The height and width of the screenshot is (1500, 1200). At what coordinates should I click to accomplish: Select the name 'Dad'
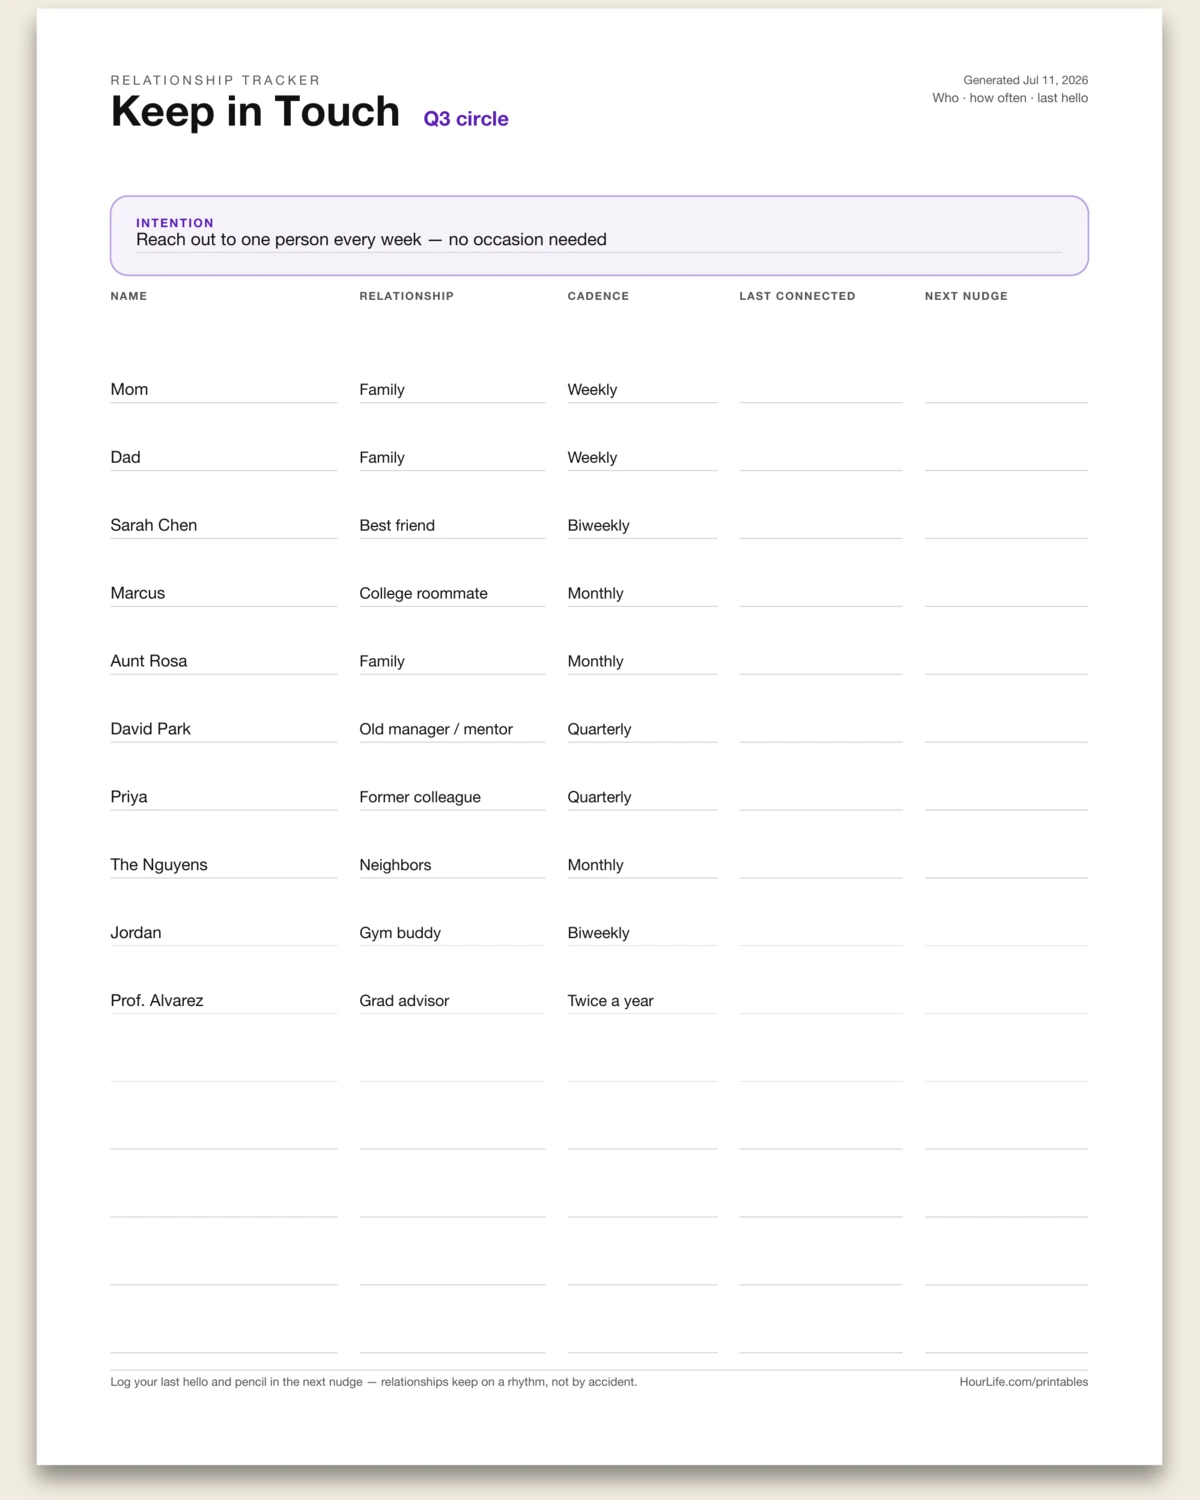pyautogui.click(x=126, y=458)
